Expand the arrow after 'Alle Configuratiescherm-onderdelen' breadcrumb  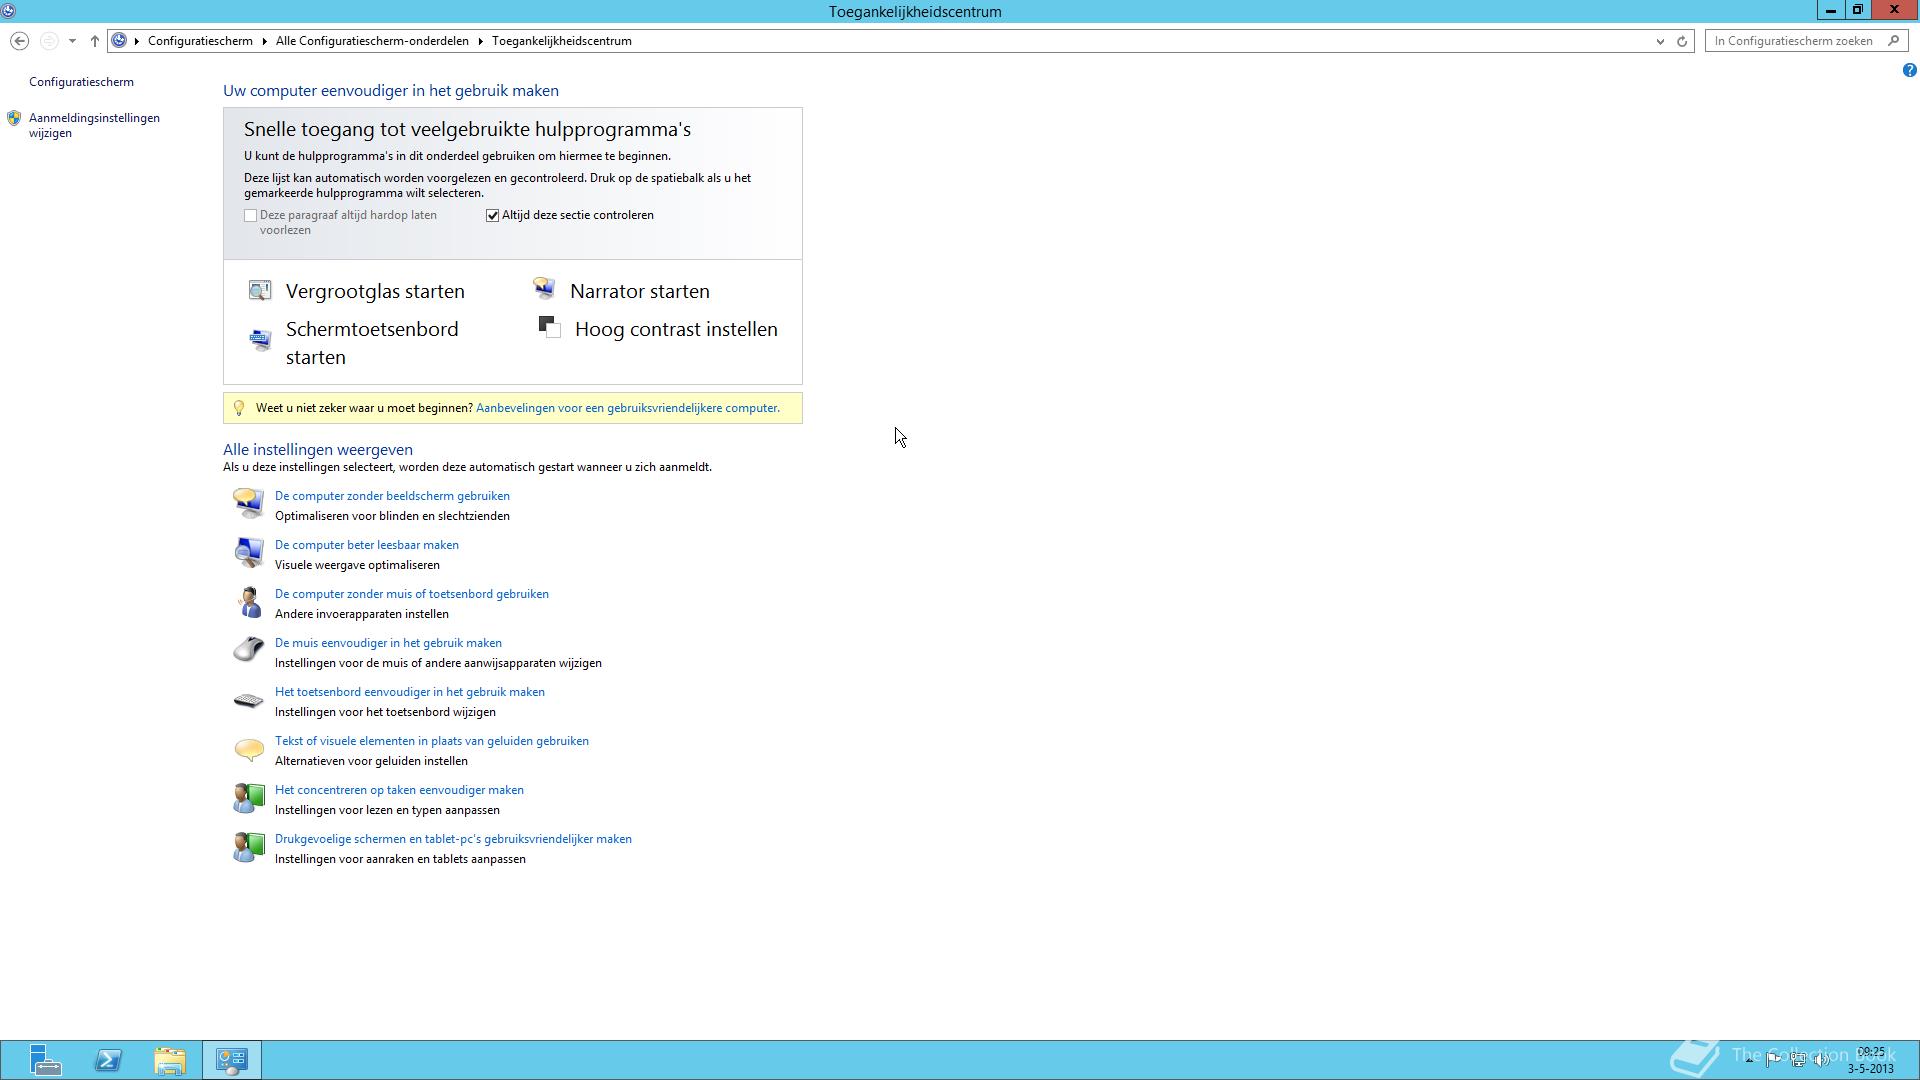[x=480, y=41]
